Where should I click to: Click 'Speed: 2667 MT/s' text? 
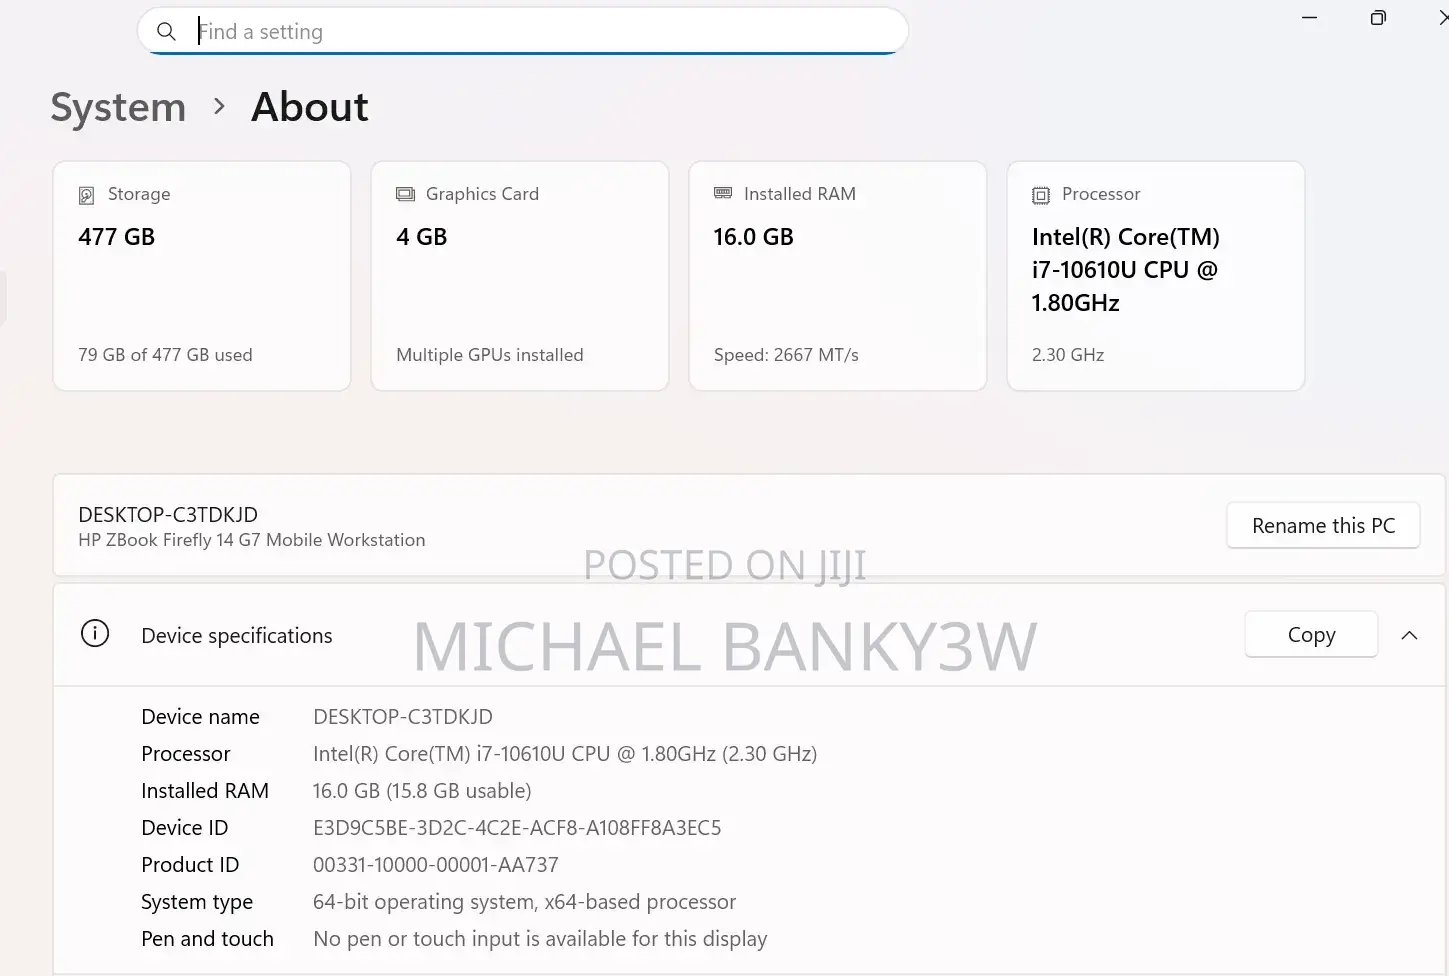click(786, 355)
